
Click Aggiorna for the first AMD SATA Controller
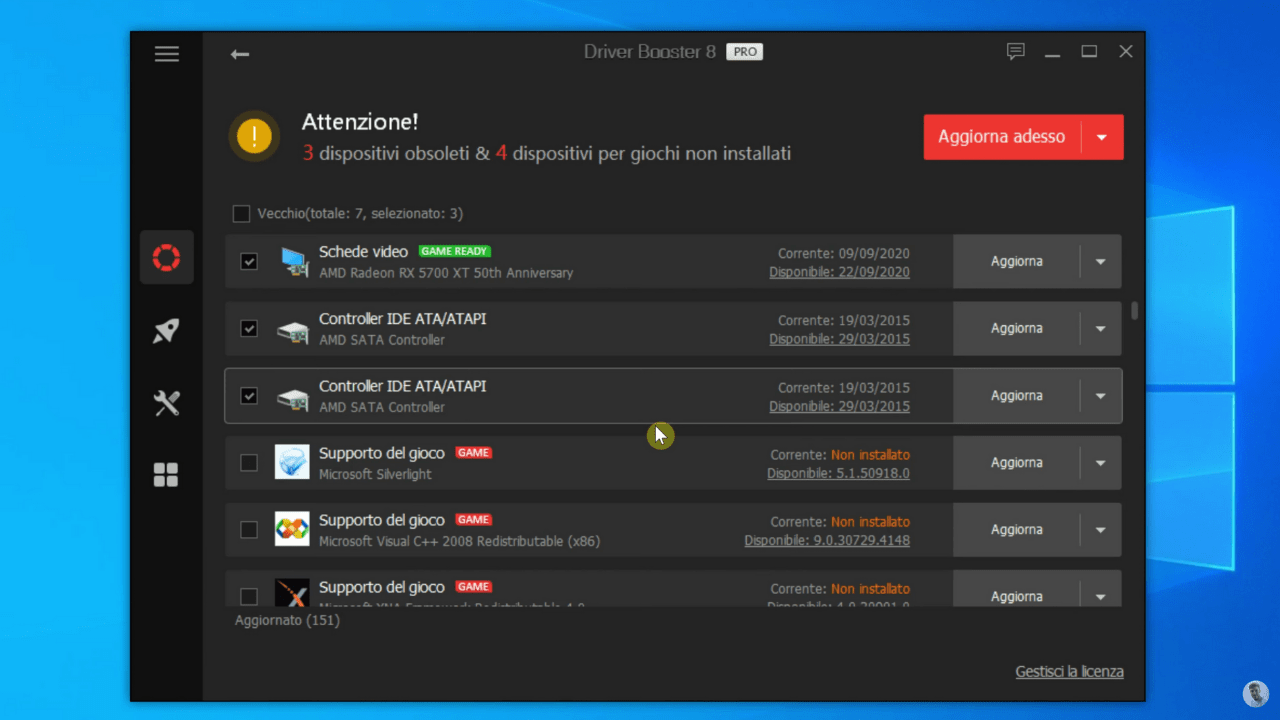(1017, 329)
